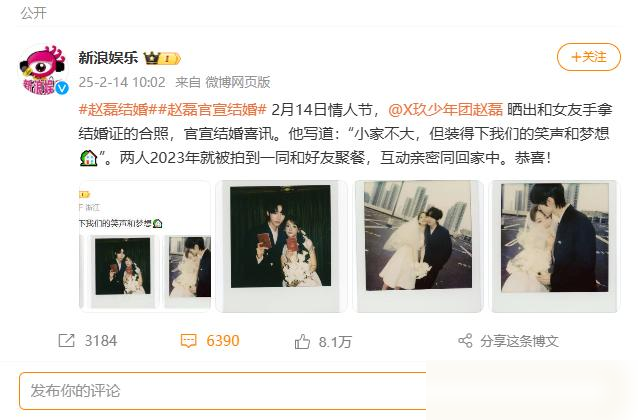Open fourth photo of couple embracing
Viewport: 638px width, 420px height.
coord(554,246)
